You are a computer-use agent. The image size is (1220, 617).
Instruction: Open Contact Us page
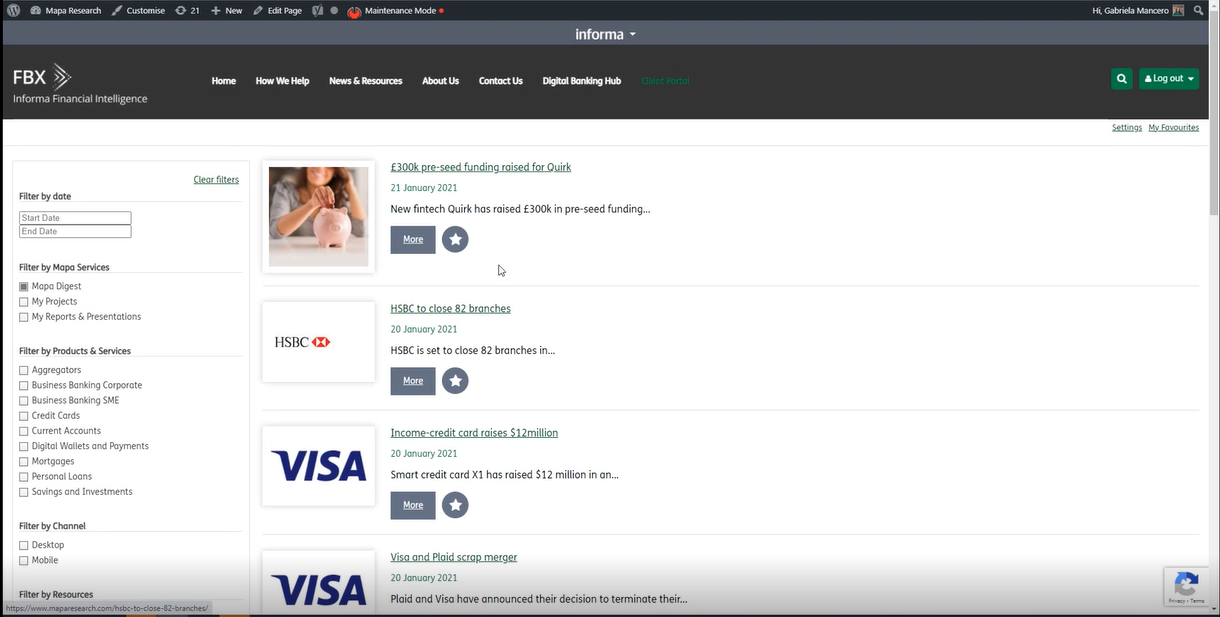(x=501, y=81)
